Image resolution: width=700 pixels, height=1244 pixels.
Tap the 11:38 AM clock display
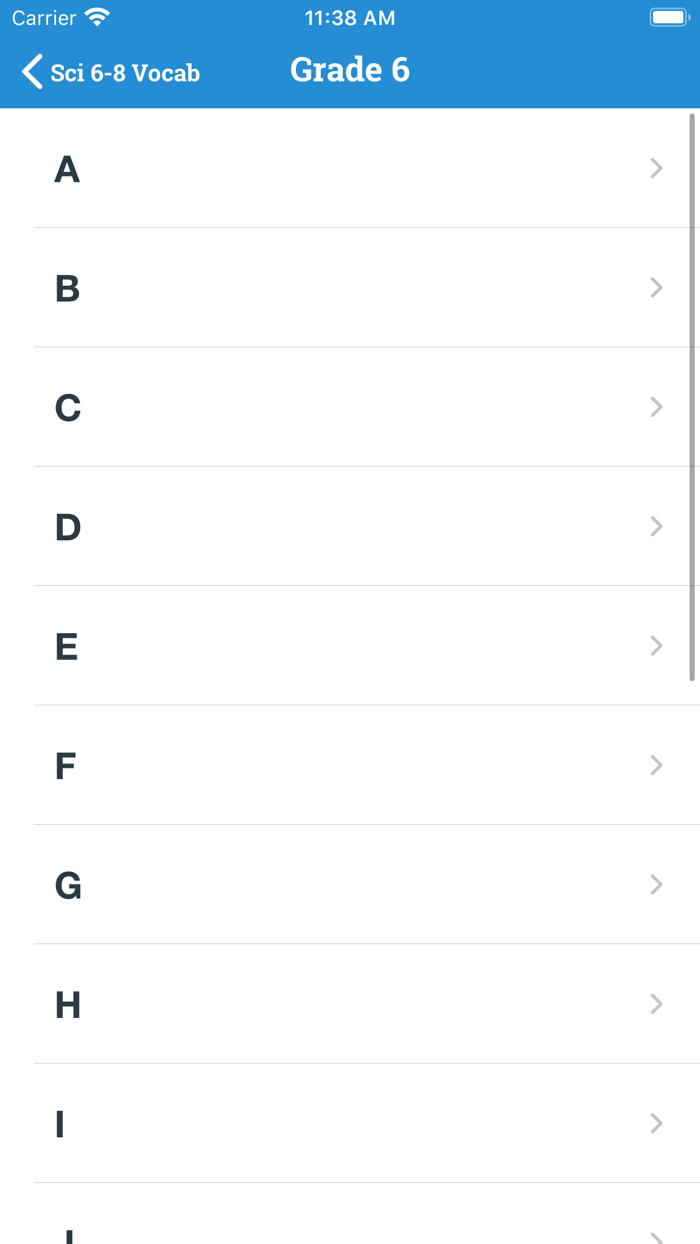coord(350,16)
